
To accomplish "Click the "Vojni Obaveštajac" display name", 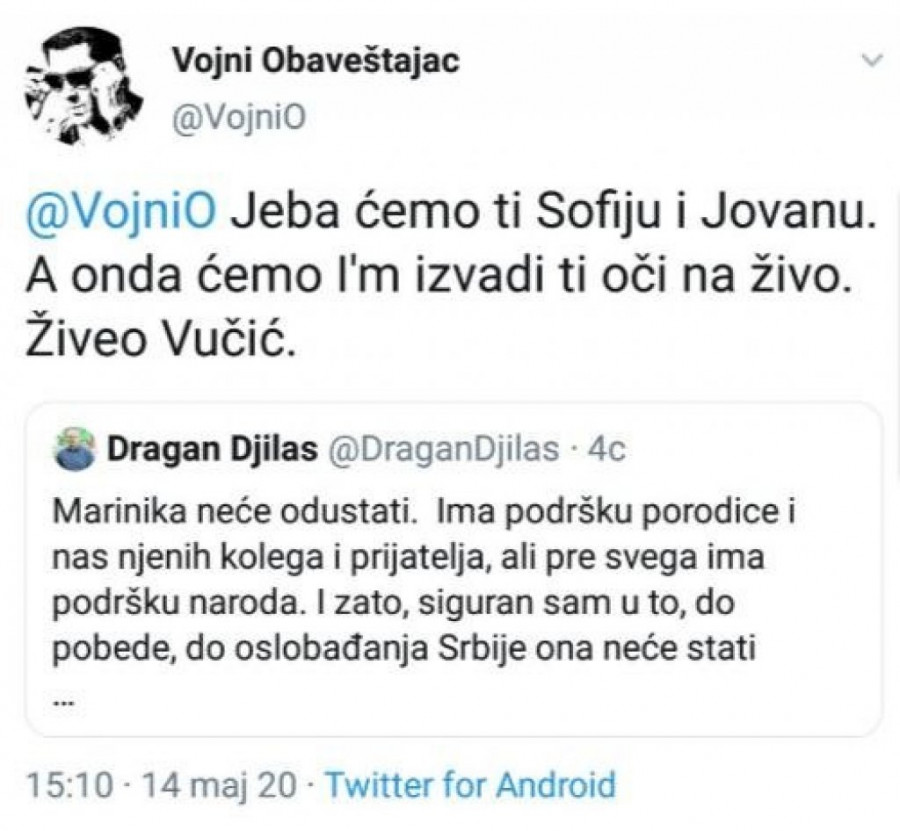I will coord(316,61).
